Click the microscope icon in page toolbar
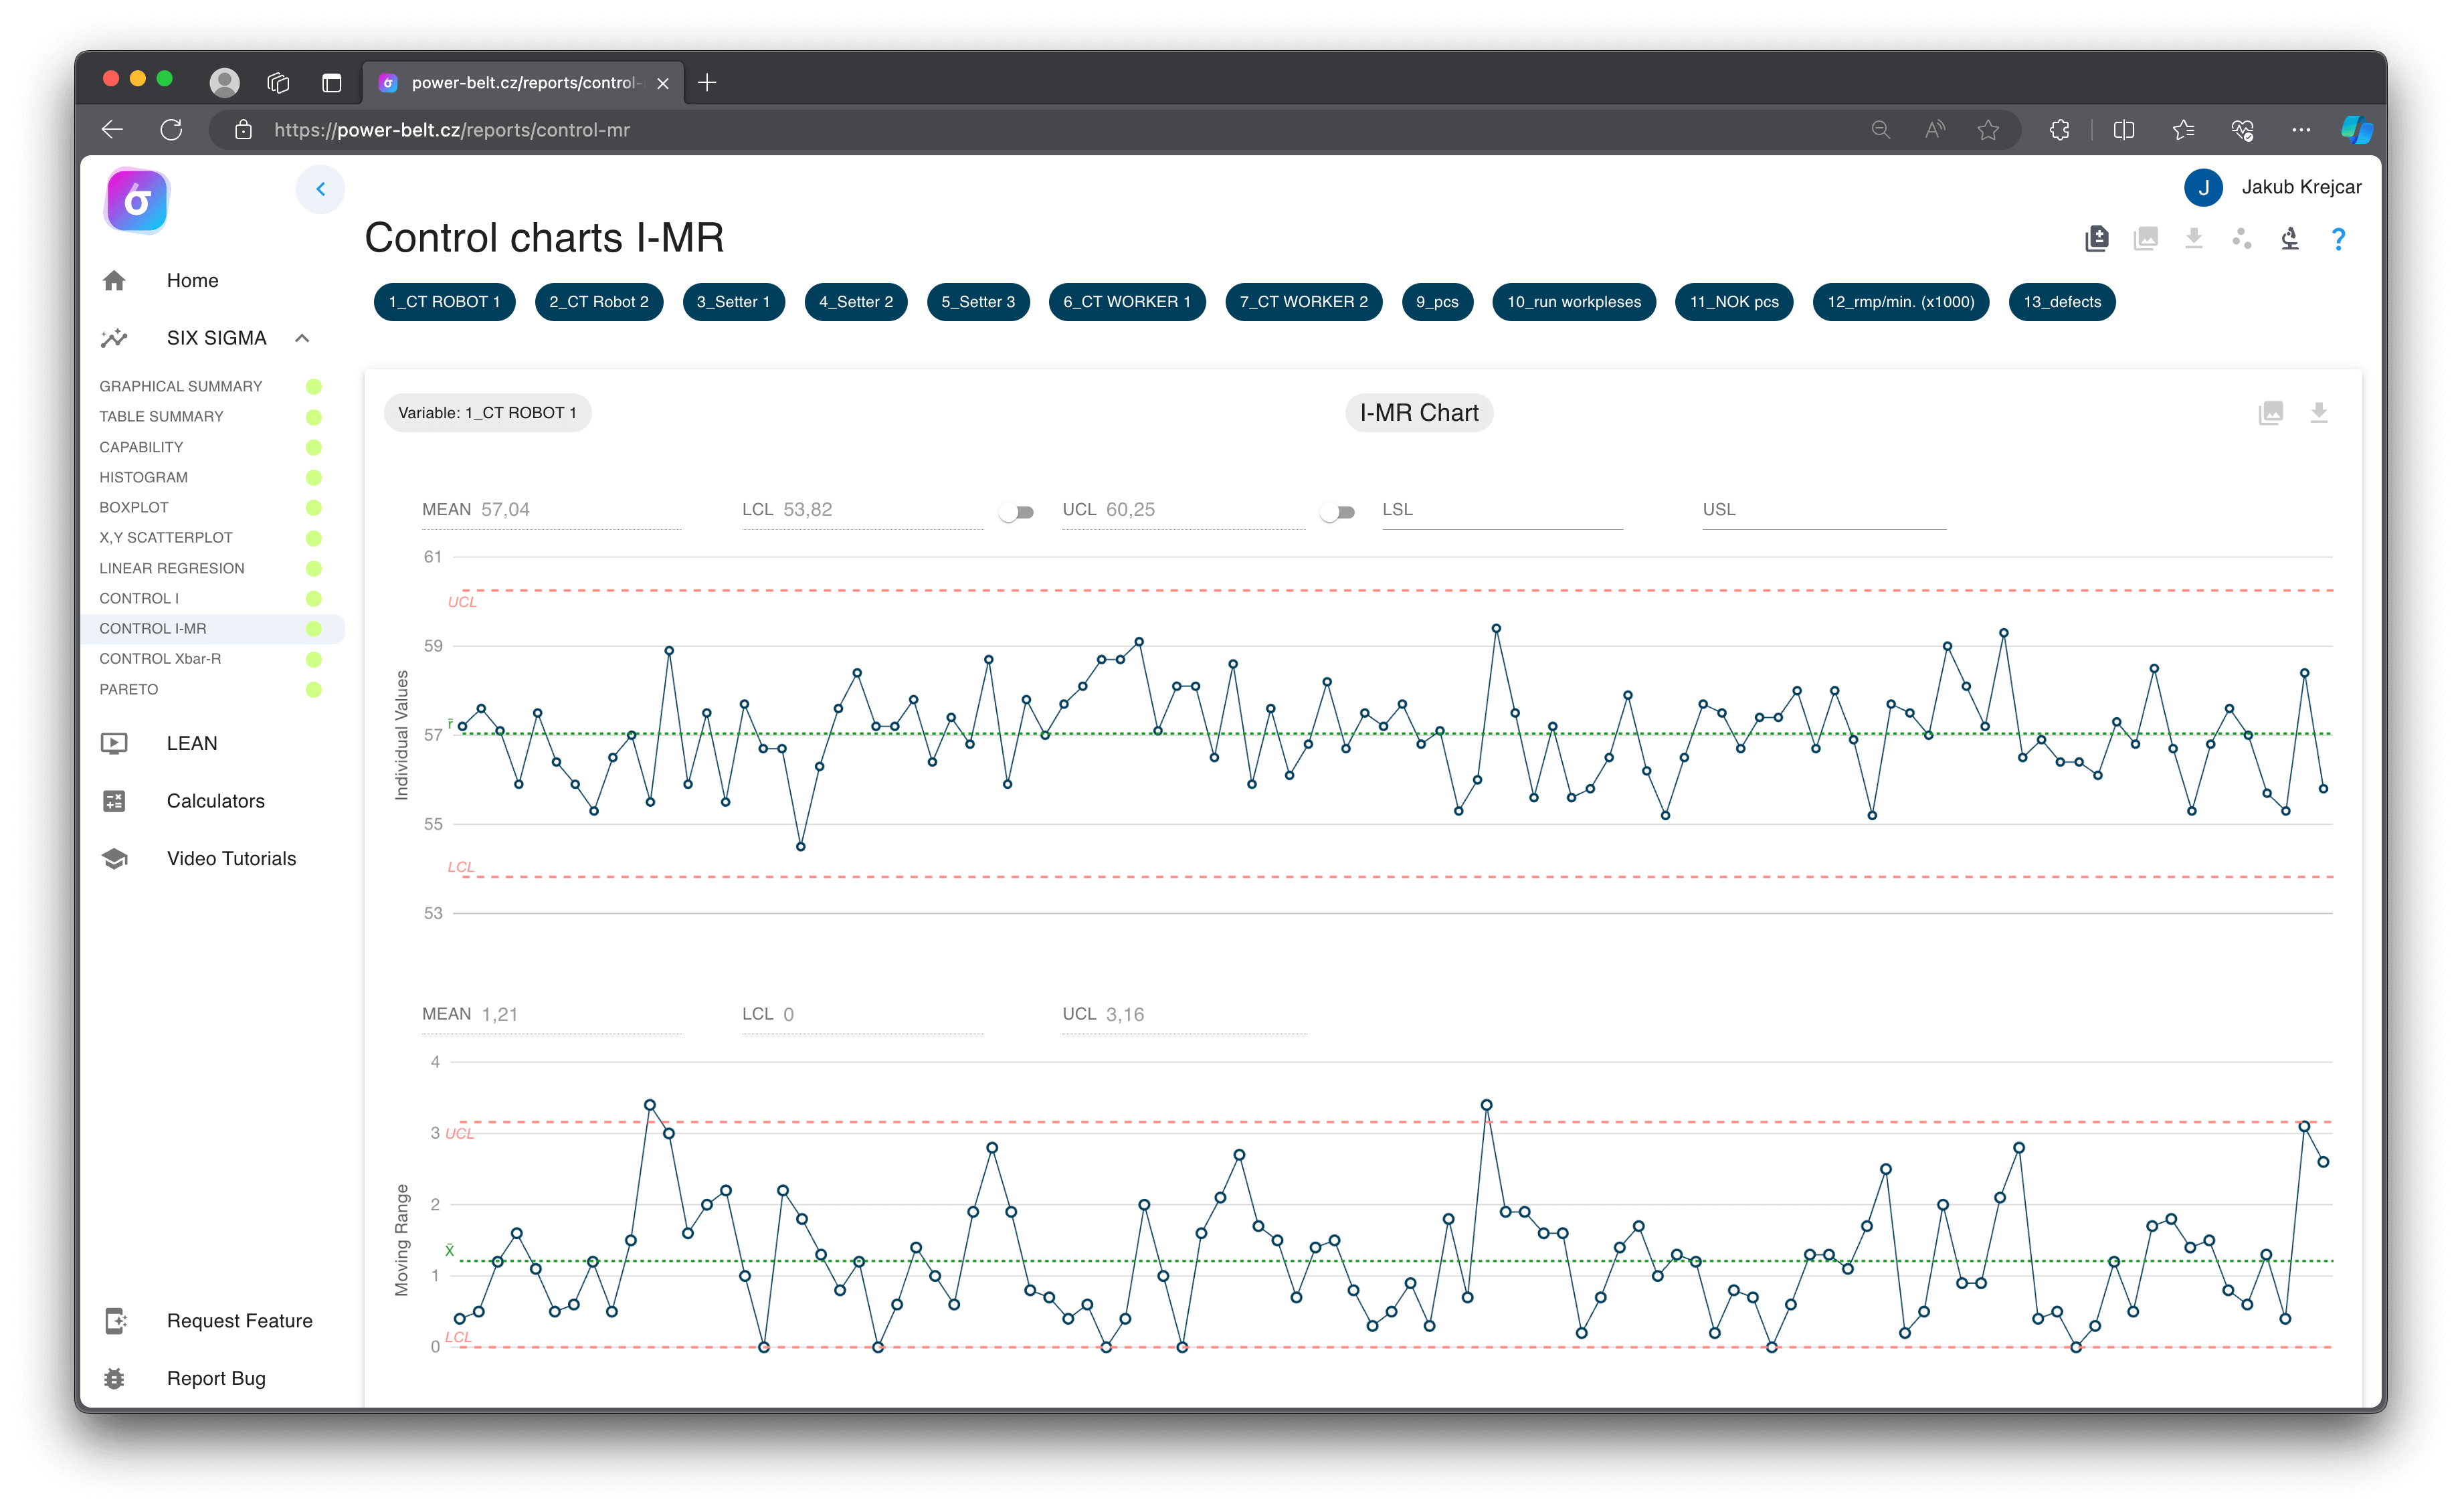The width and height of the screenshot is (2462, 1512). pyautogui.click(x=2289, y=239)
